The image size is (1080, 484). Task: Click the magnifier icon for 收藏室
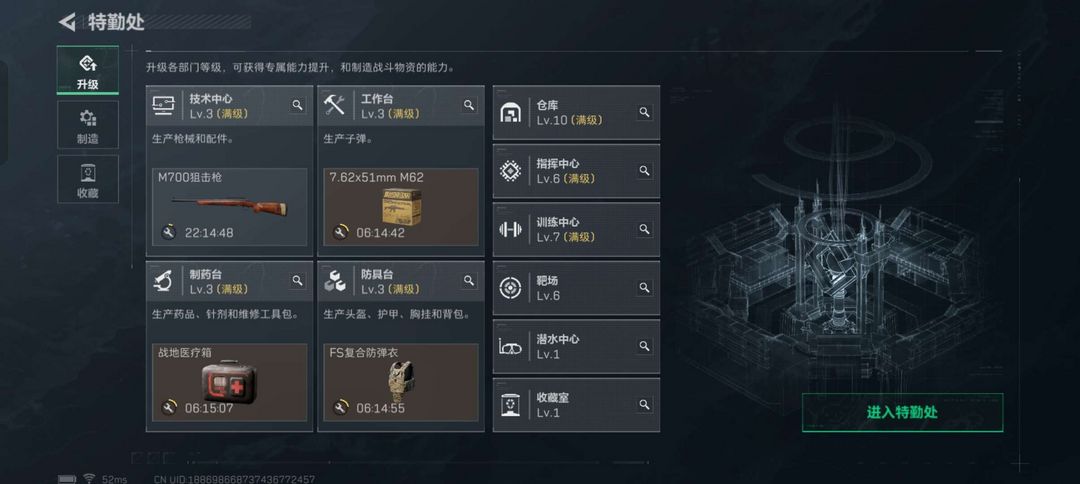click(644, 405)
